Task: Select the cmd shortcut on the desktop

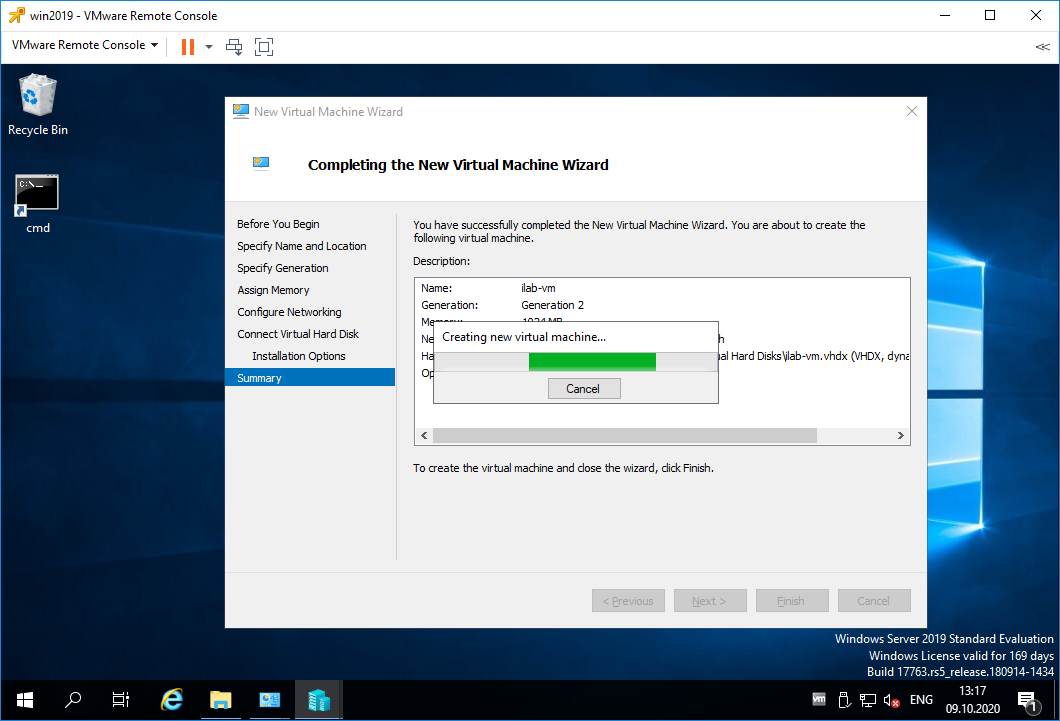Action: tap(37, 204)
